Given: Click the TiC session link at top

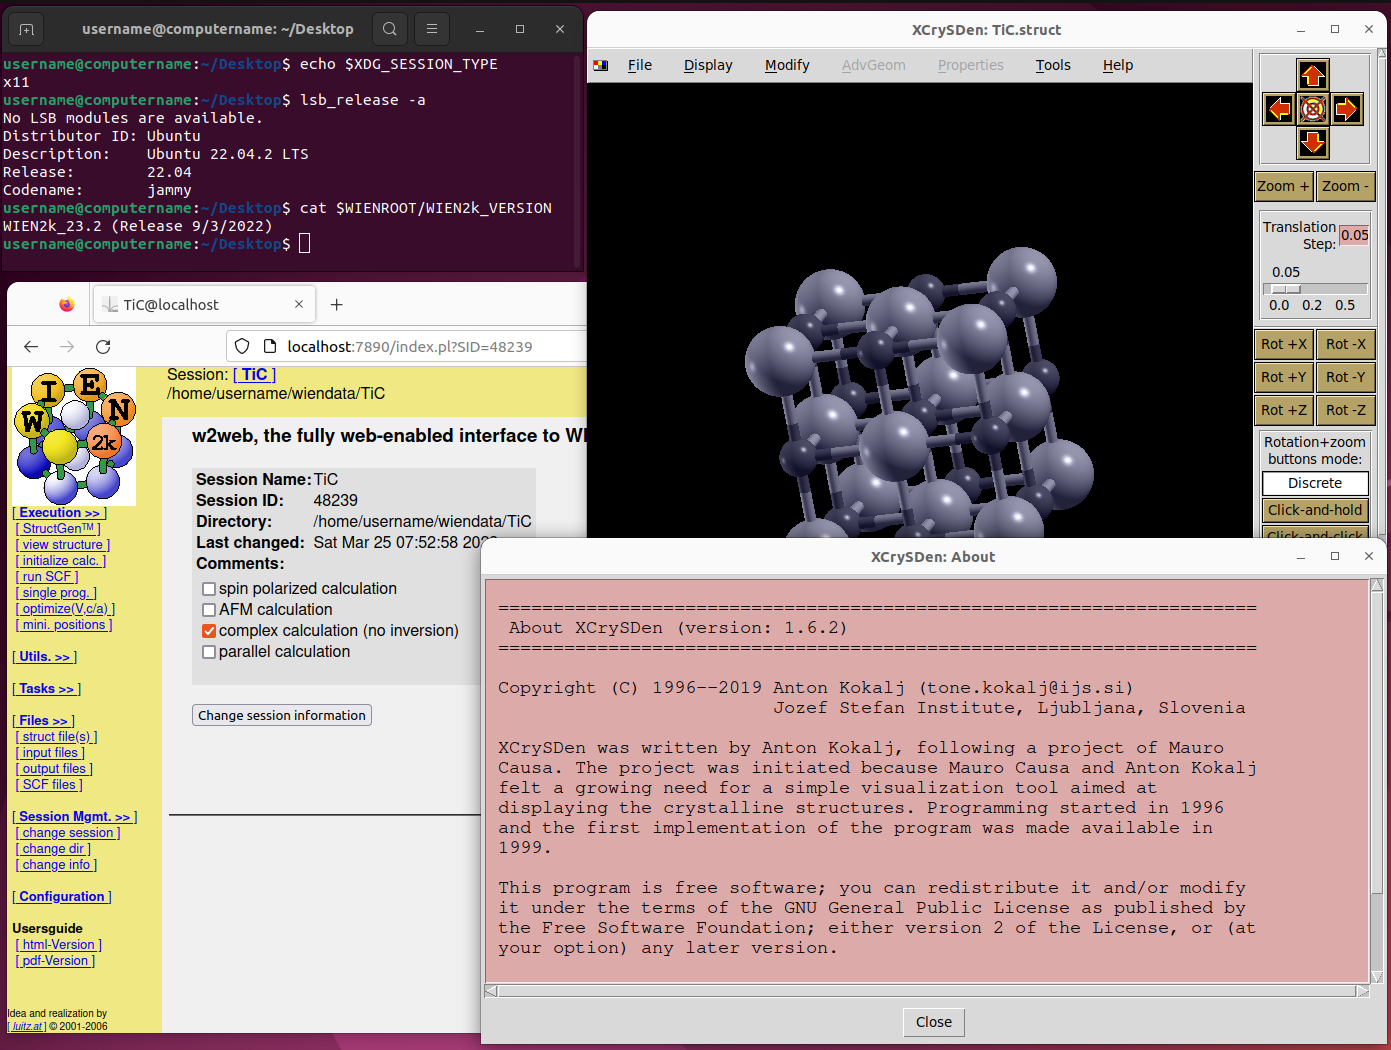Looking at the screenshot, I should 254,374.
